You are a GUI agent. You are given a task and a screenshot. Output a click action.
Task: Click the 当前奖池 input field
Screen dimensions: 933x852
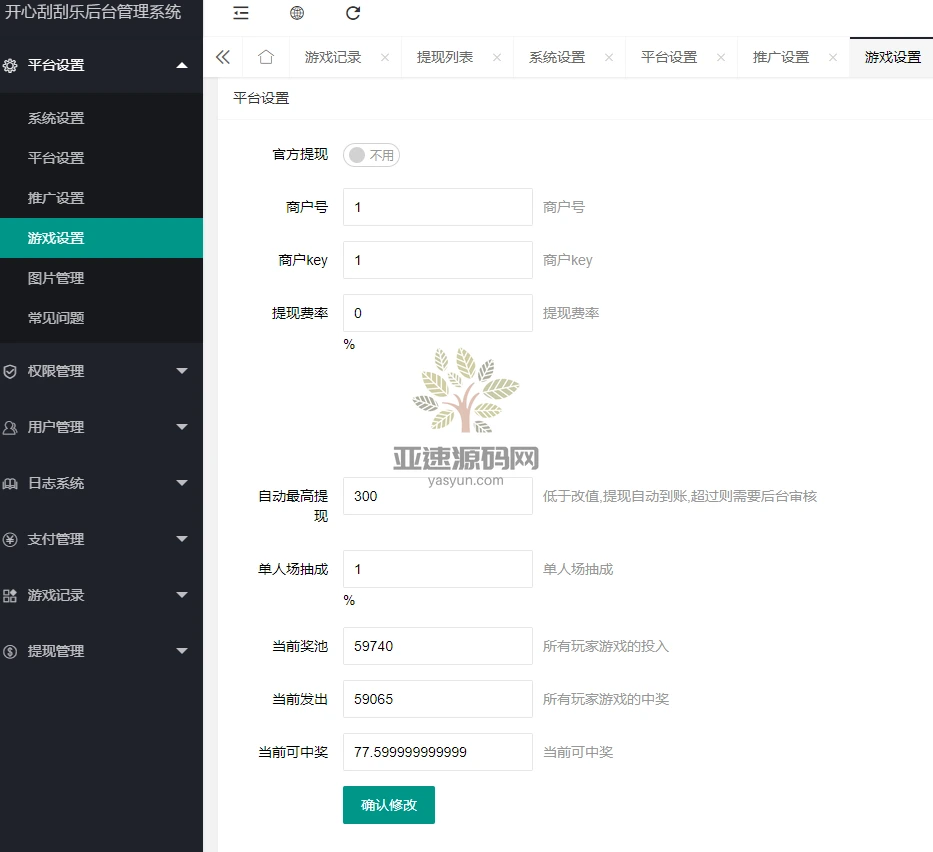(437, 645)
